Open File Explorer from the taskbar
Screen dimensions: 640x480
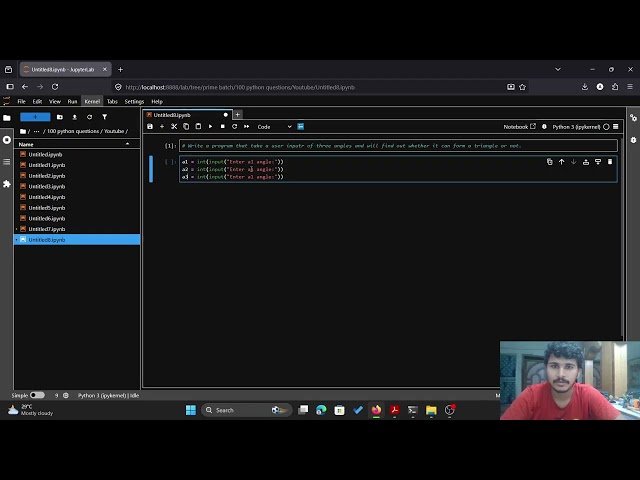[431, 410]
